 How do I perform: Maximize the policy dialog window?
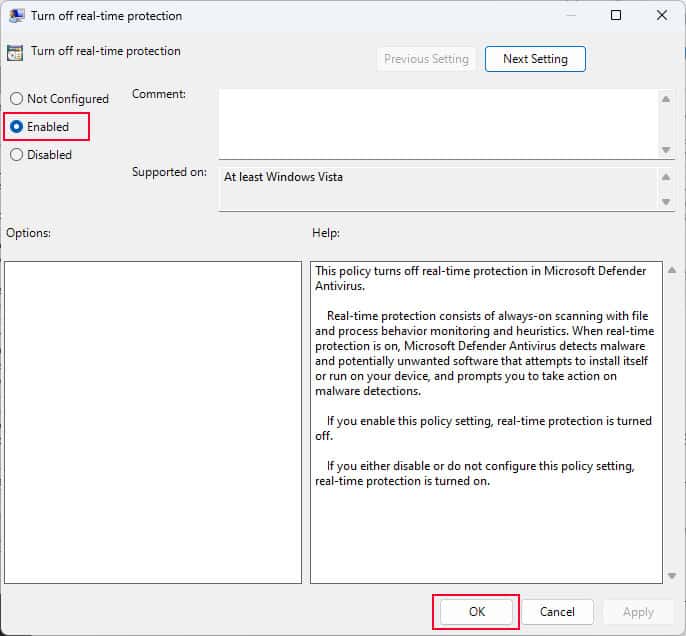click(x=616, y=15)
